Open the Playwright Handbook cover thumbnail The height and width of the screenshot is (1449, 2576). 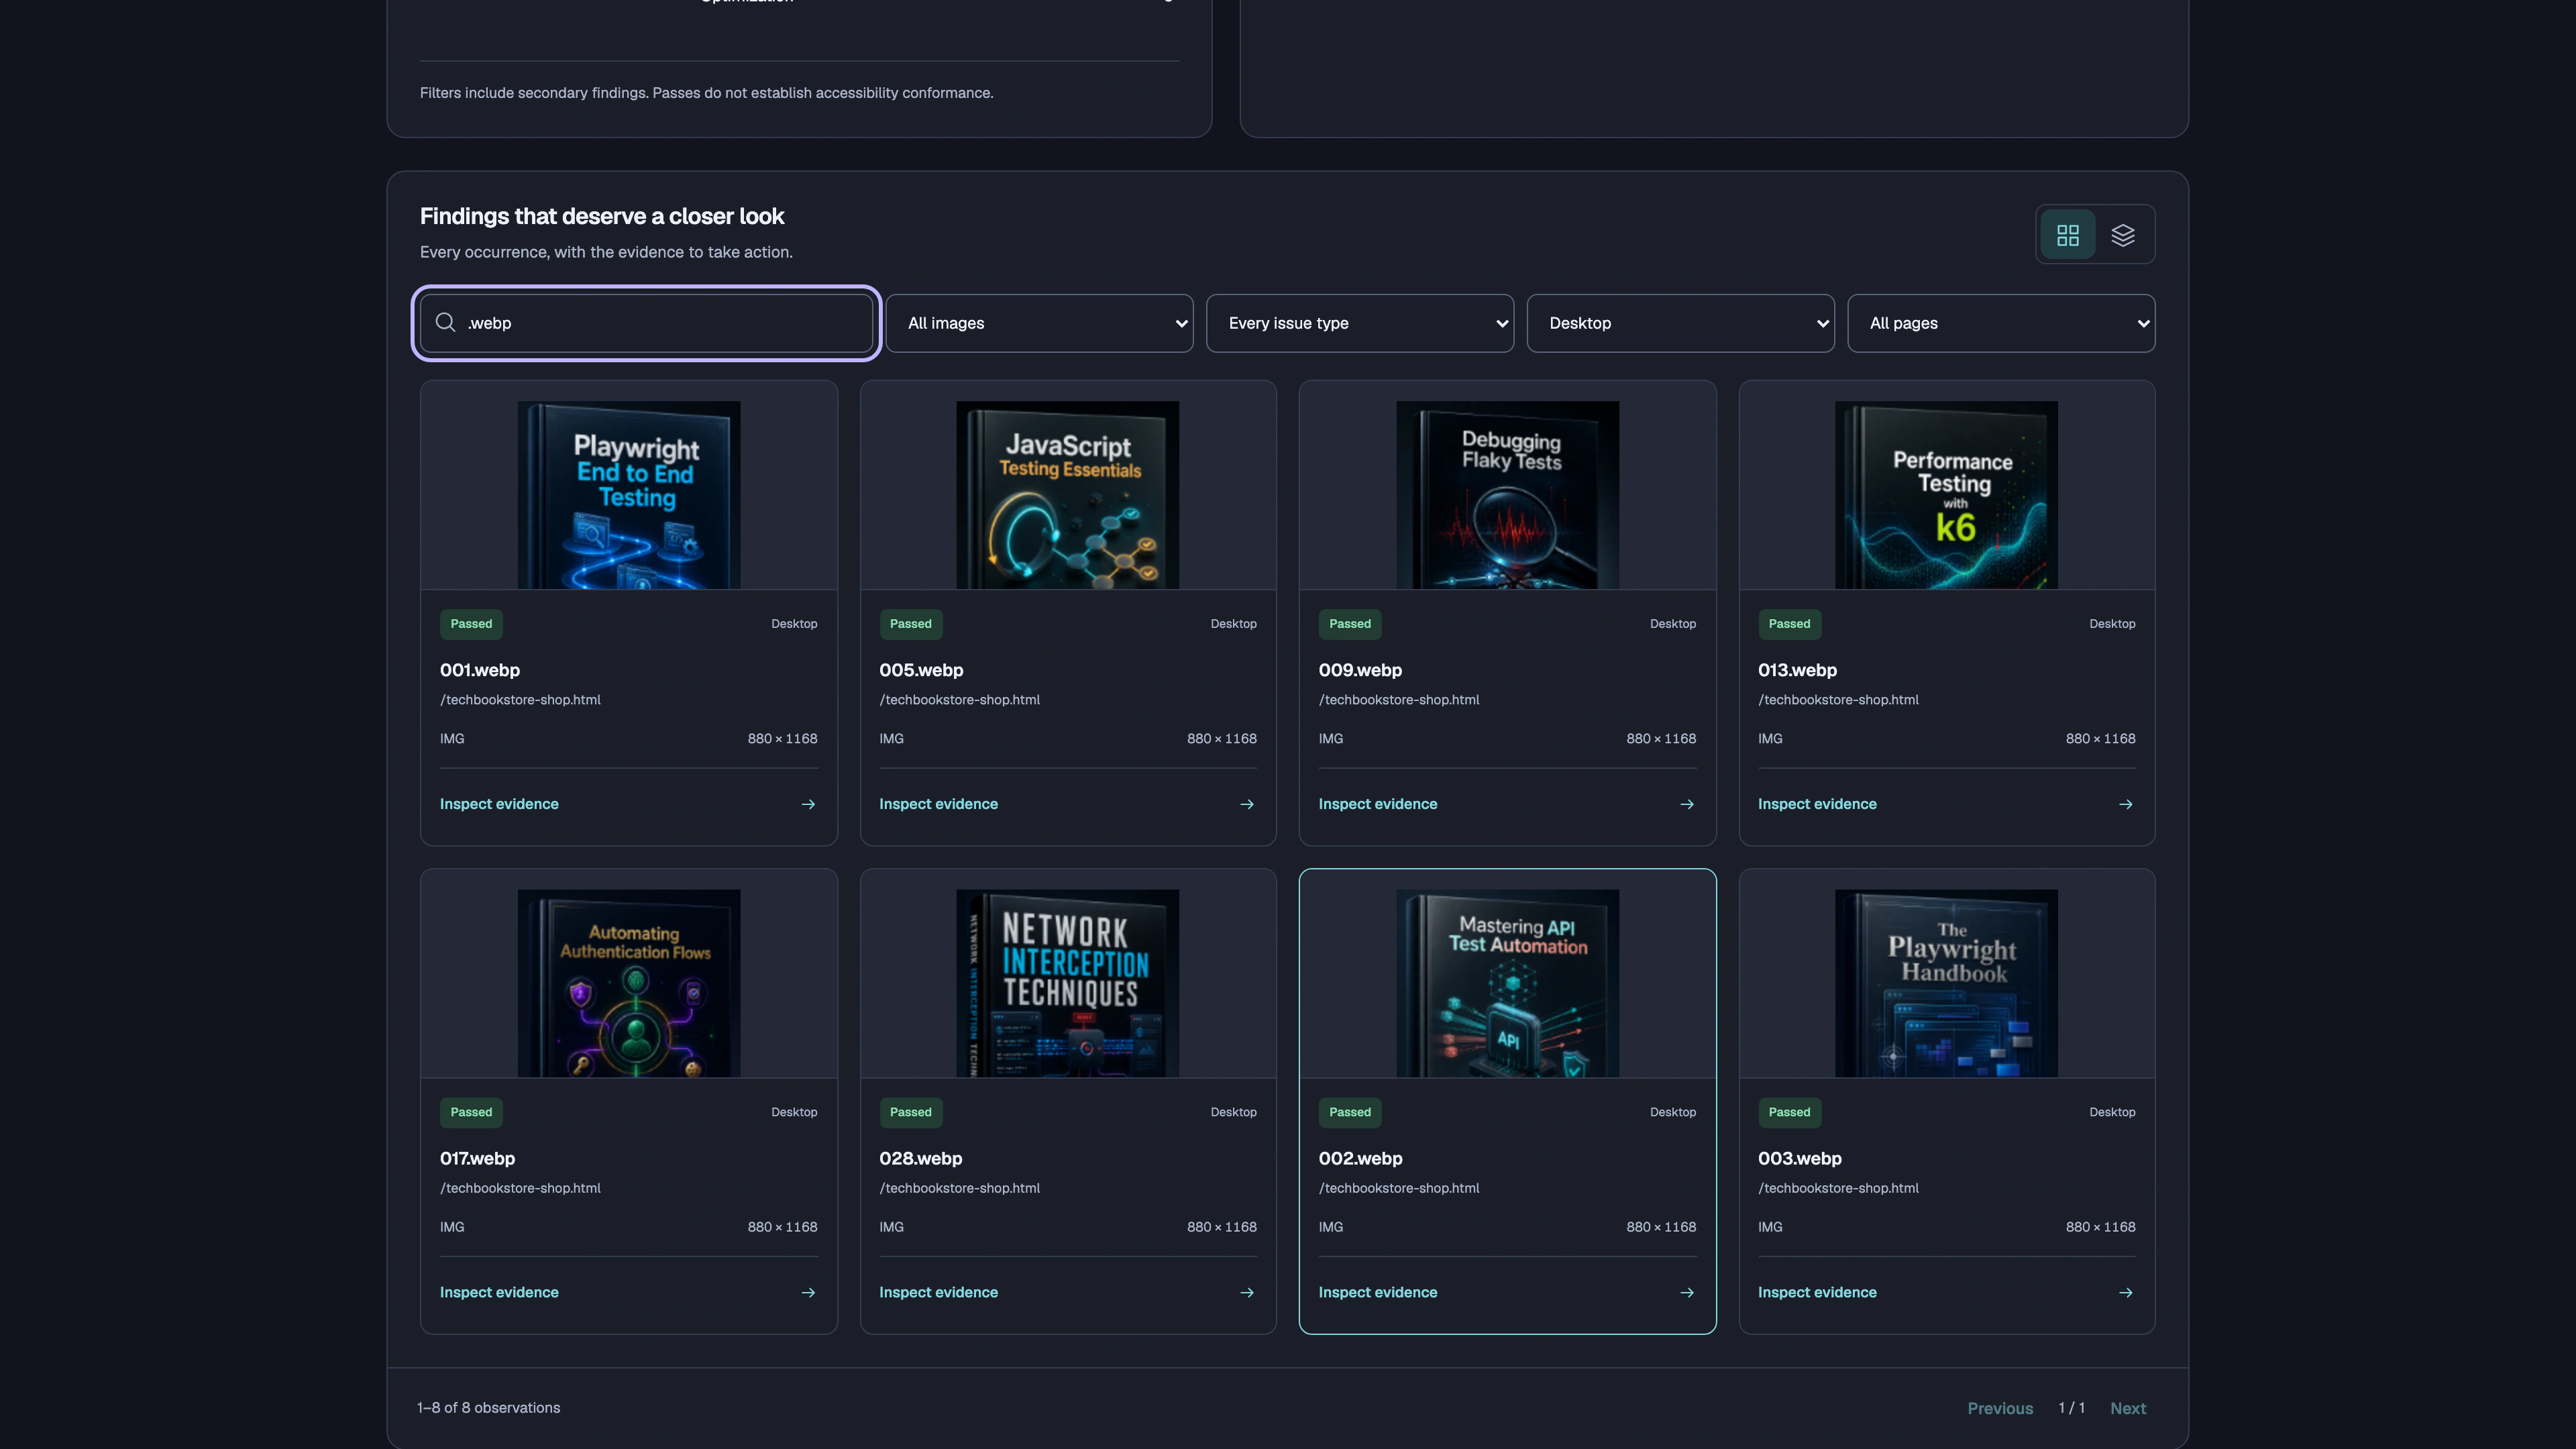pos(1946,983)
